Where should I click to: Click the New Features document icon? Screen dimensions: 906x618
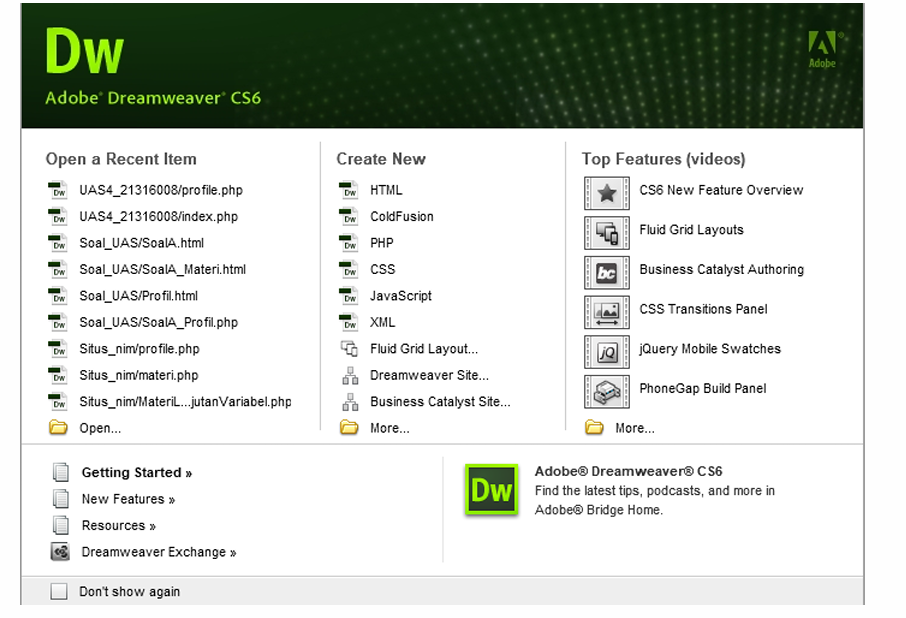(x=61, y=499)
